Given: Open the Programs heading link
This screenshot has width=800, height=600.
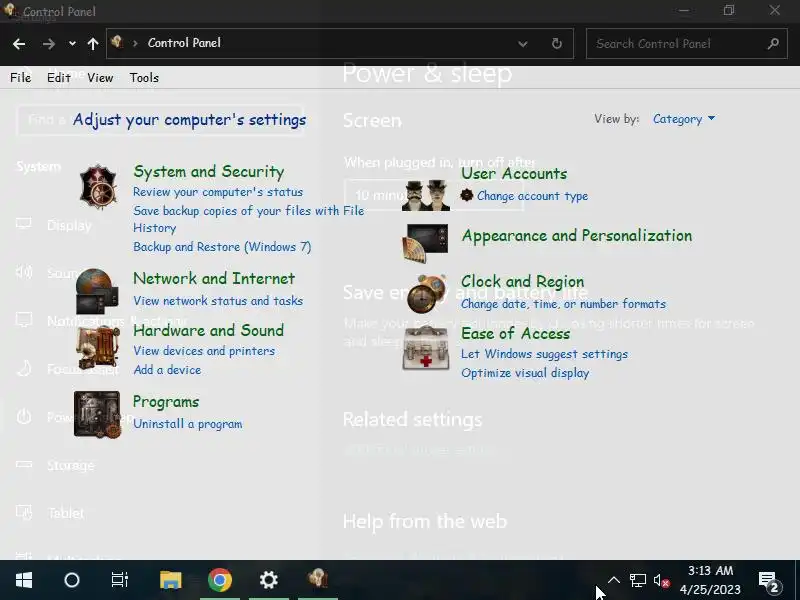Looking at the screenshot, I should 166,402.
